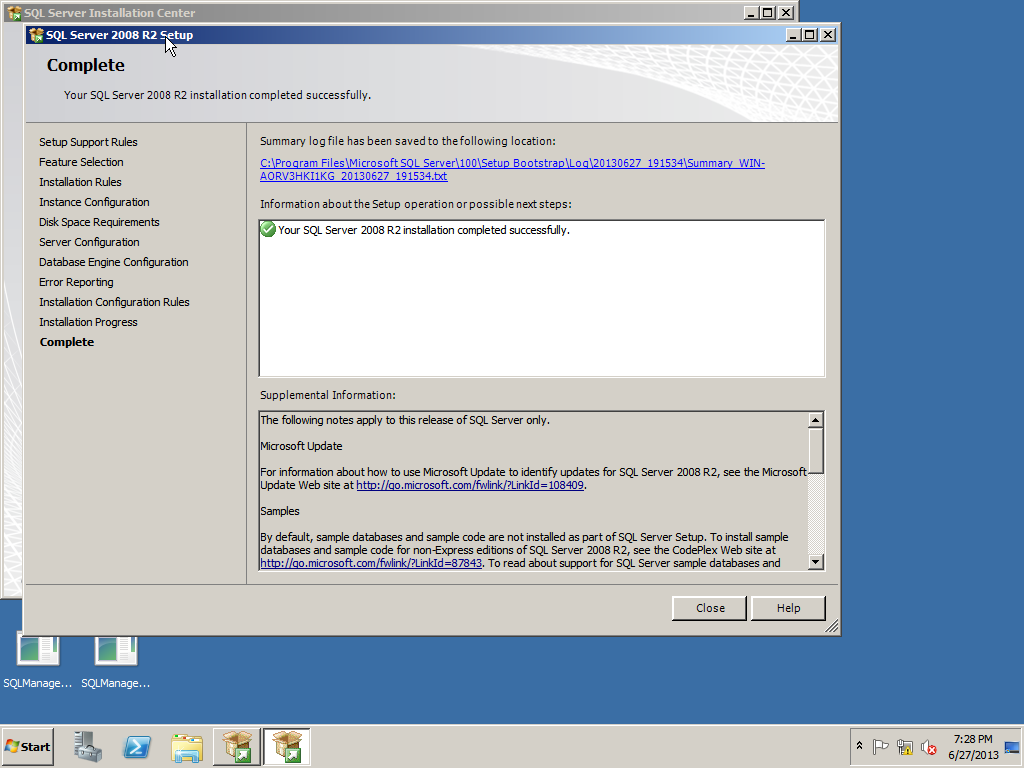Close SQL Server Installation Center window
Viewport: 1024px width, 768px height.
(x=786, y=12)
